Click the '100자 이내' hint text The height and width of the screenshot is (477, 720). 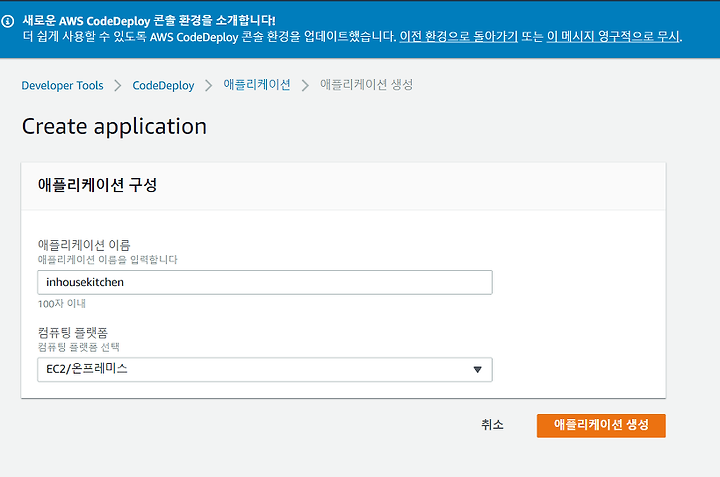point(62,303)
